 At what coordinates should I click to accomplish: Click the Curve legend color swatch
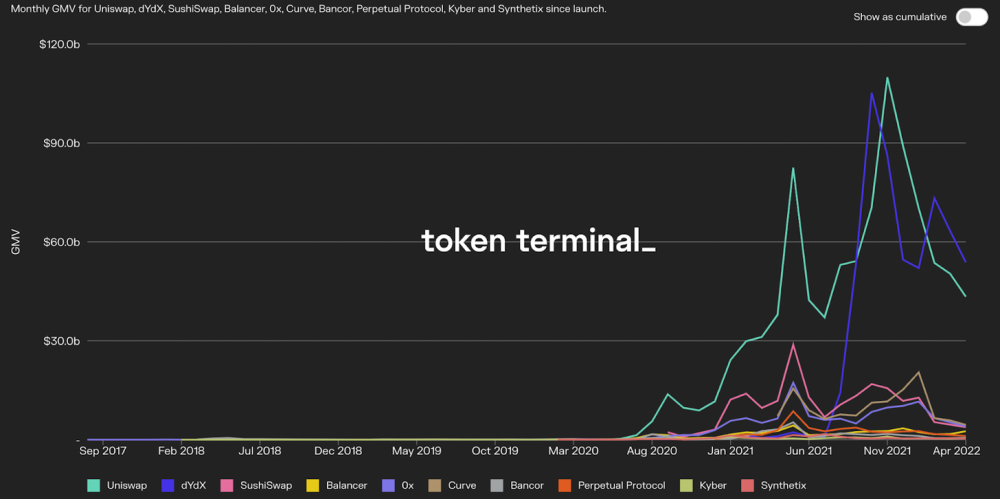tap(434, 485)
